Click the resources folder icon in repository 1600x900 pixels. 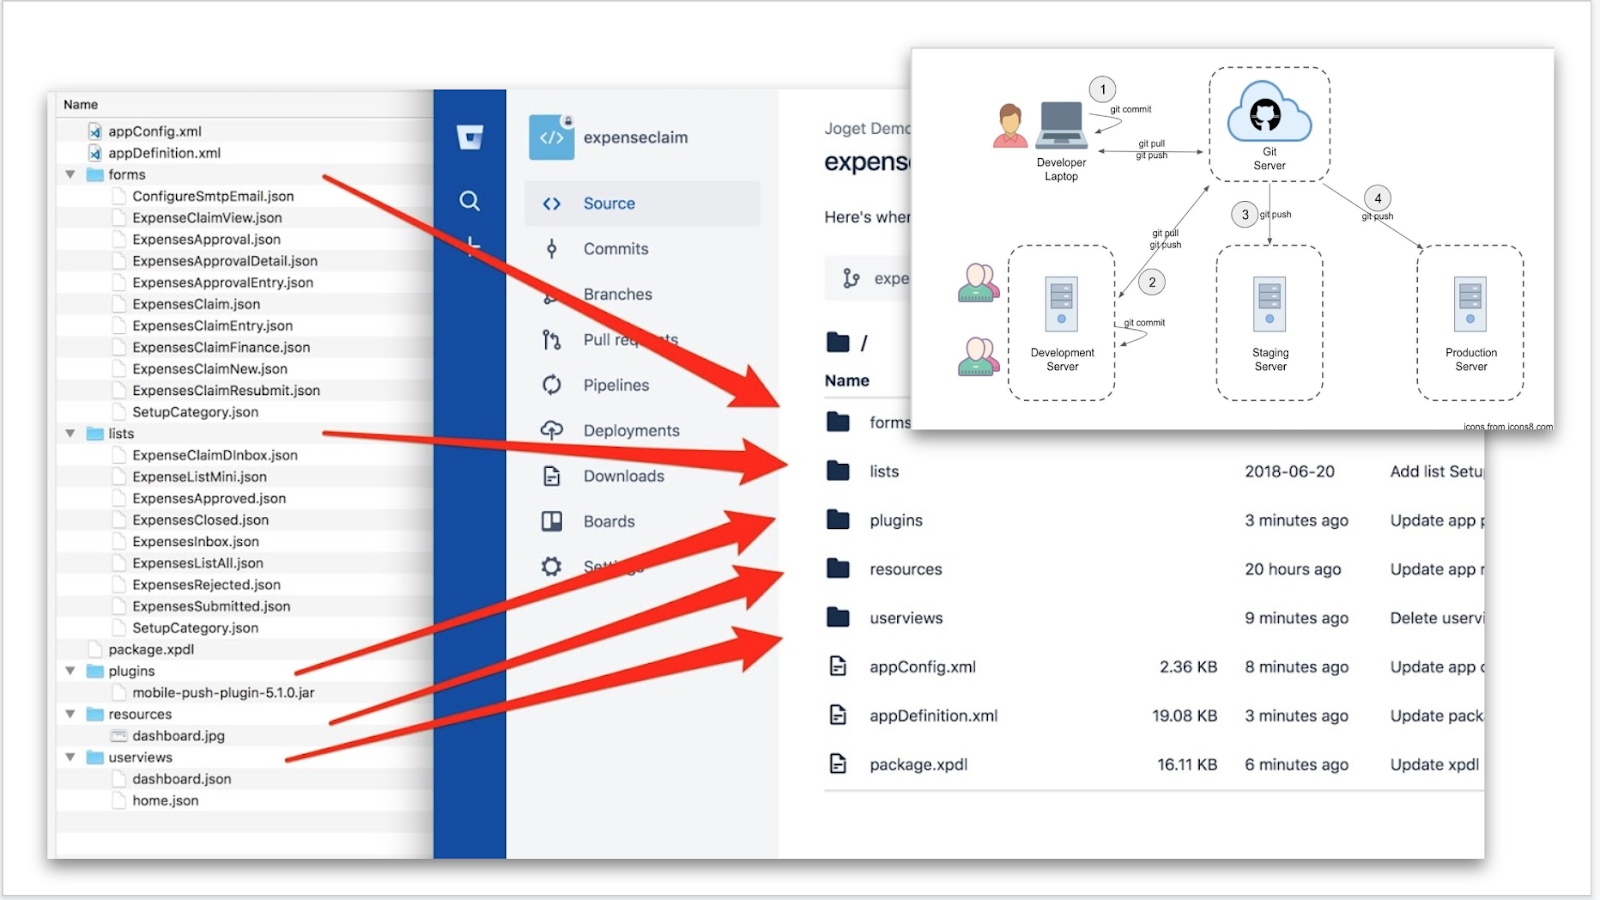(x=838, y=569)
